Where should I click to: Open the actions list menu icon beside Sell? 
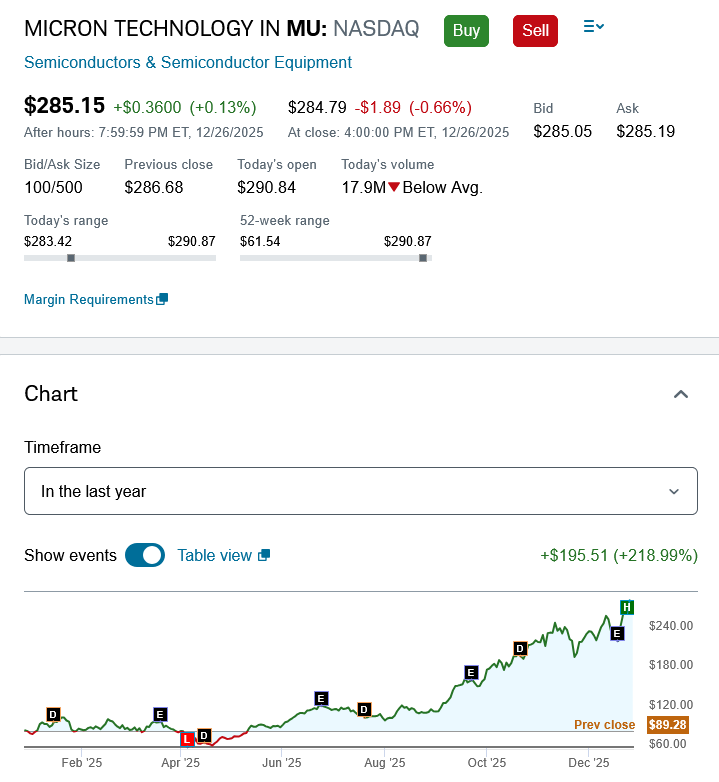pos(593,26)
